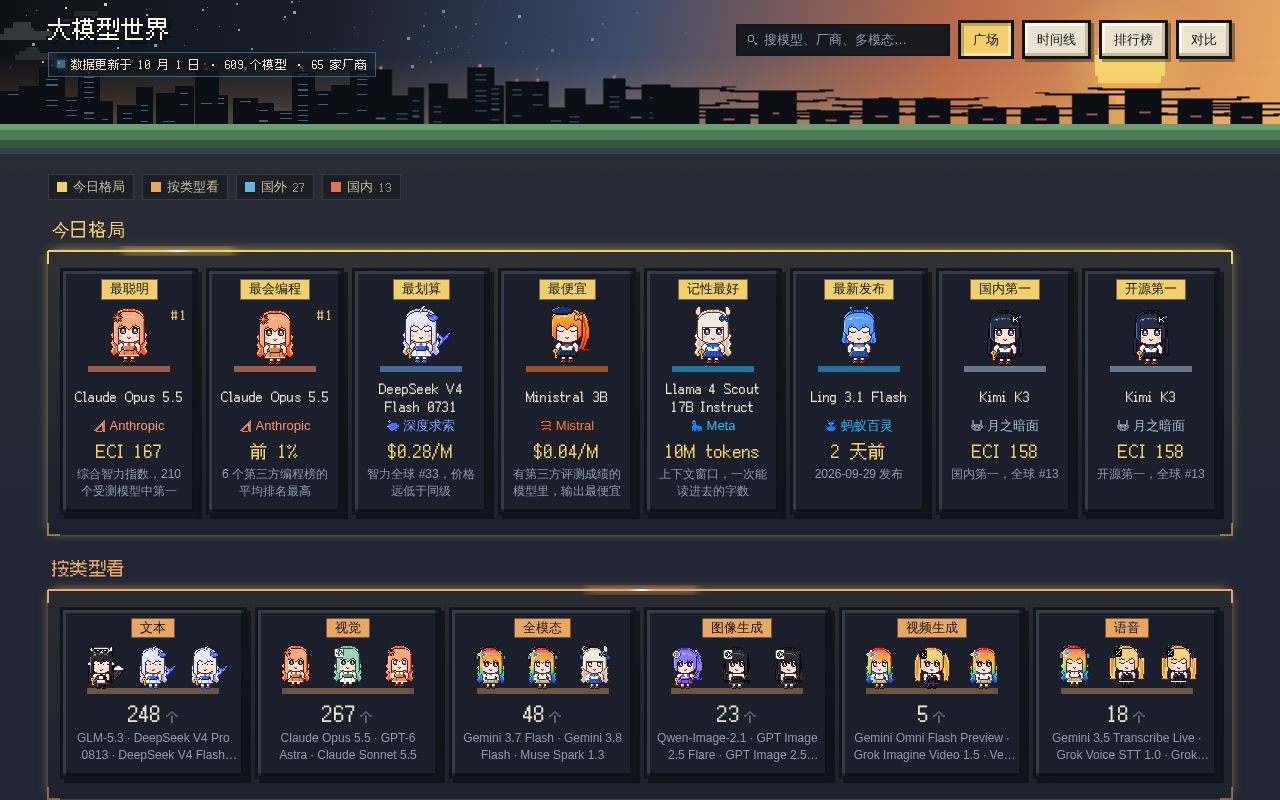Click the blonde middle avatar in 视频生成 card

[x=931, y=667]
